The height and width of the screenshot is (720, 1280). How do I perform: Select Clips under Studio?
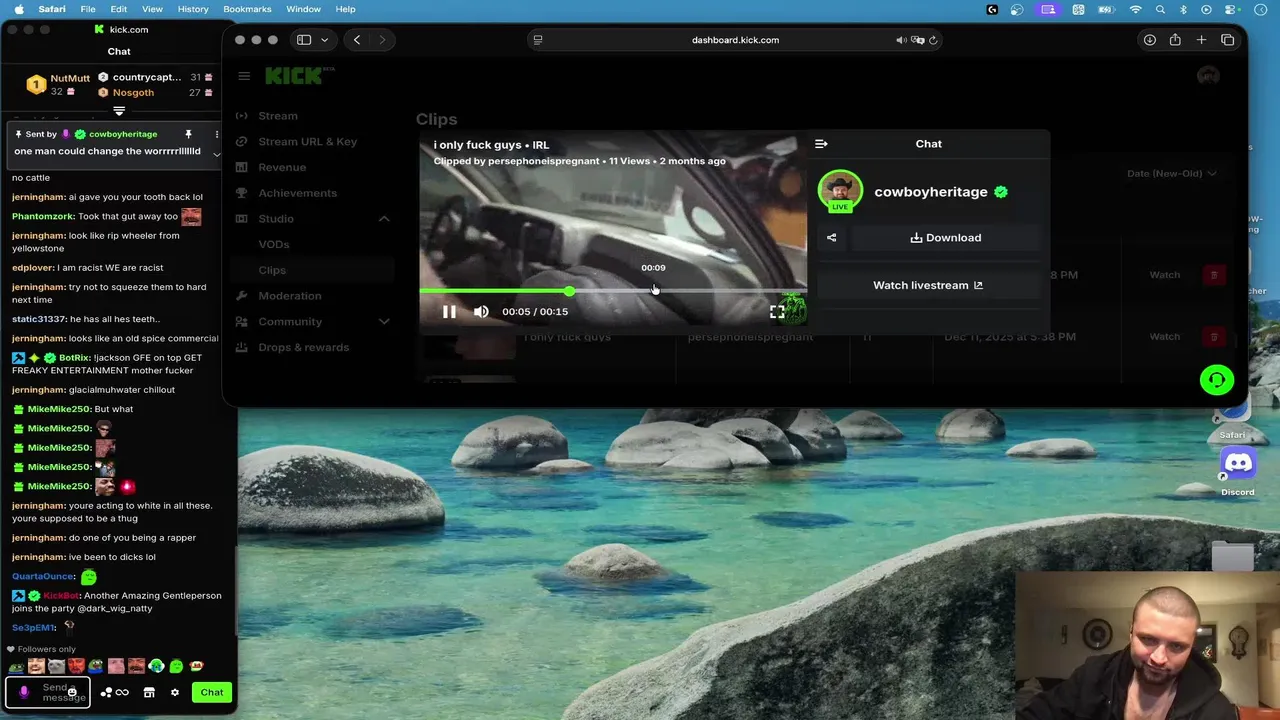pyautogui.click(x=272, y=270)
